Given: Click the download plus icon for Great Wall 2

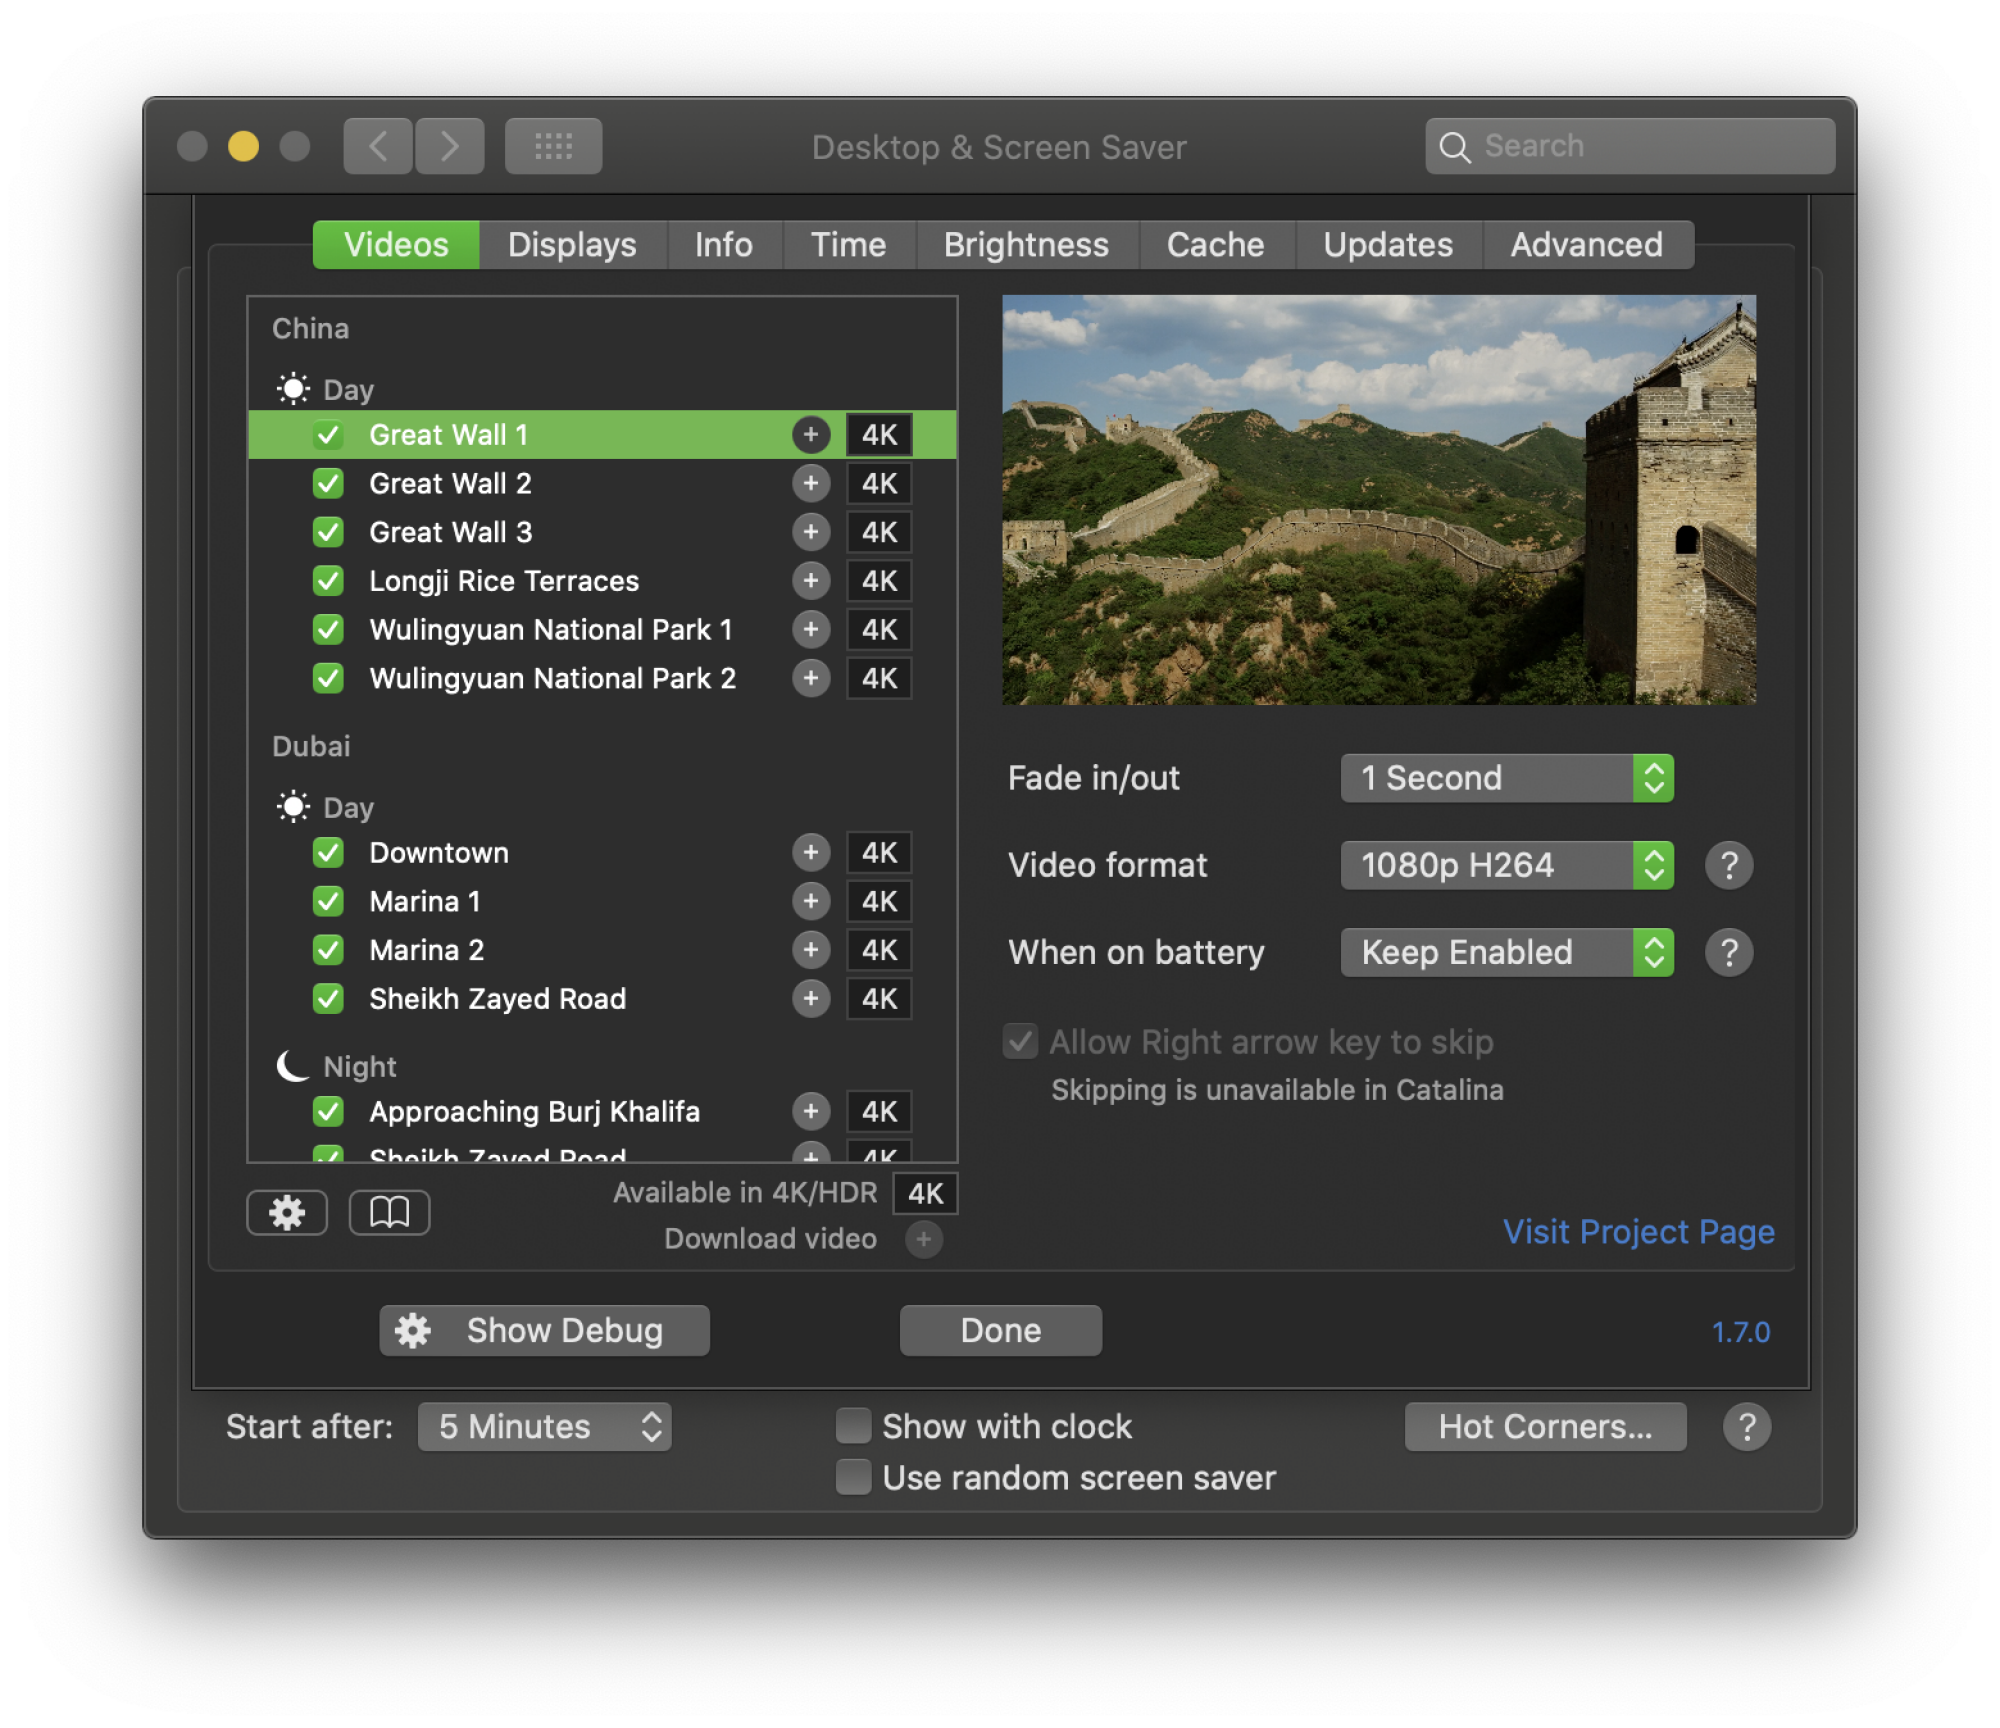Looking at the screenshot, I should [x=811, y=484].
